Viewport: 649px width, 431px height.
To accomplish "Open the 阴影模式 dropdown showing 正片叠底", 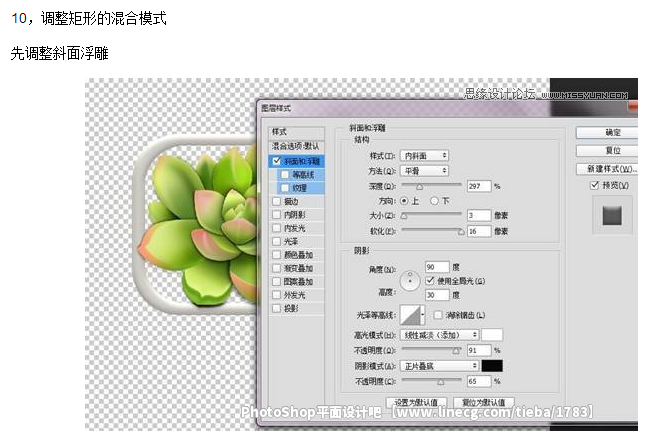I will [440, 366].
